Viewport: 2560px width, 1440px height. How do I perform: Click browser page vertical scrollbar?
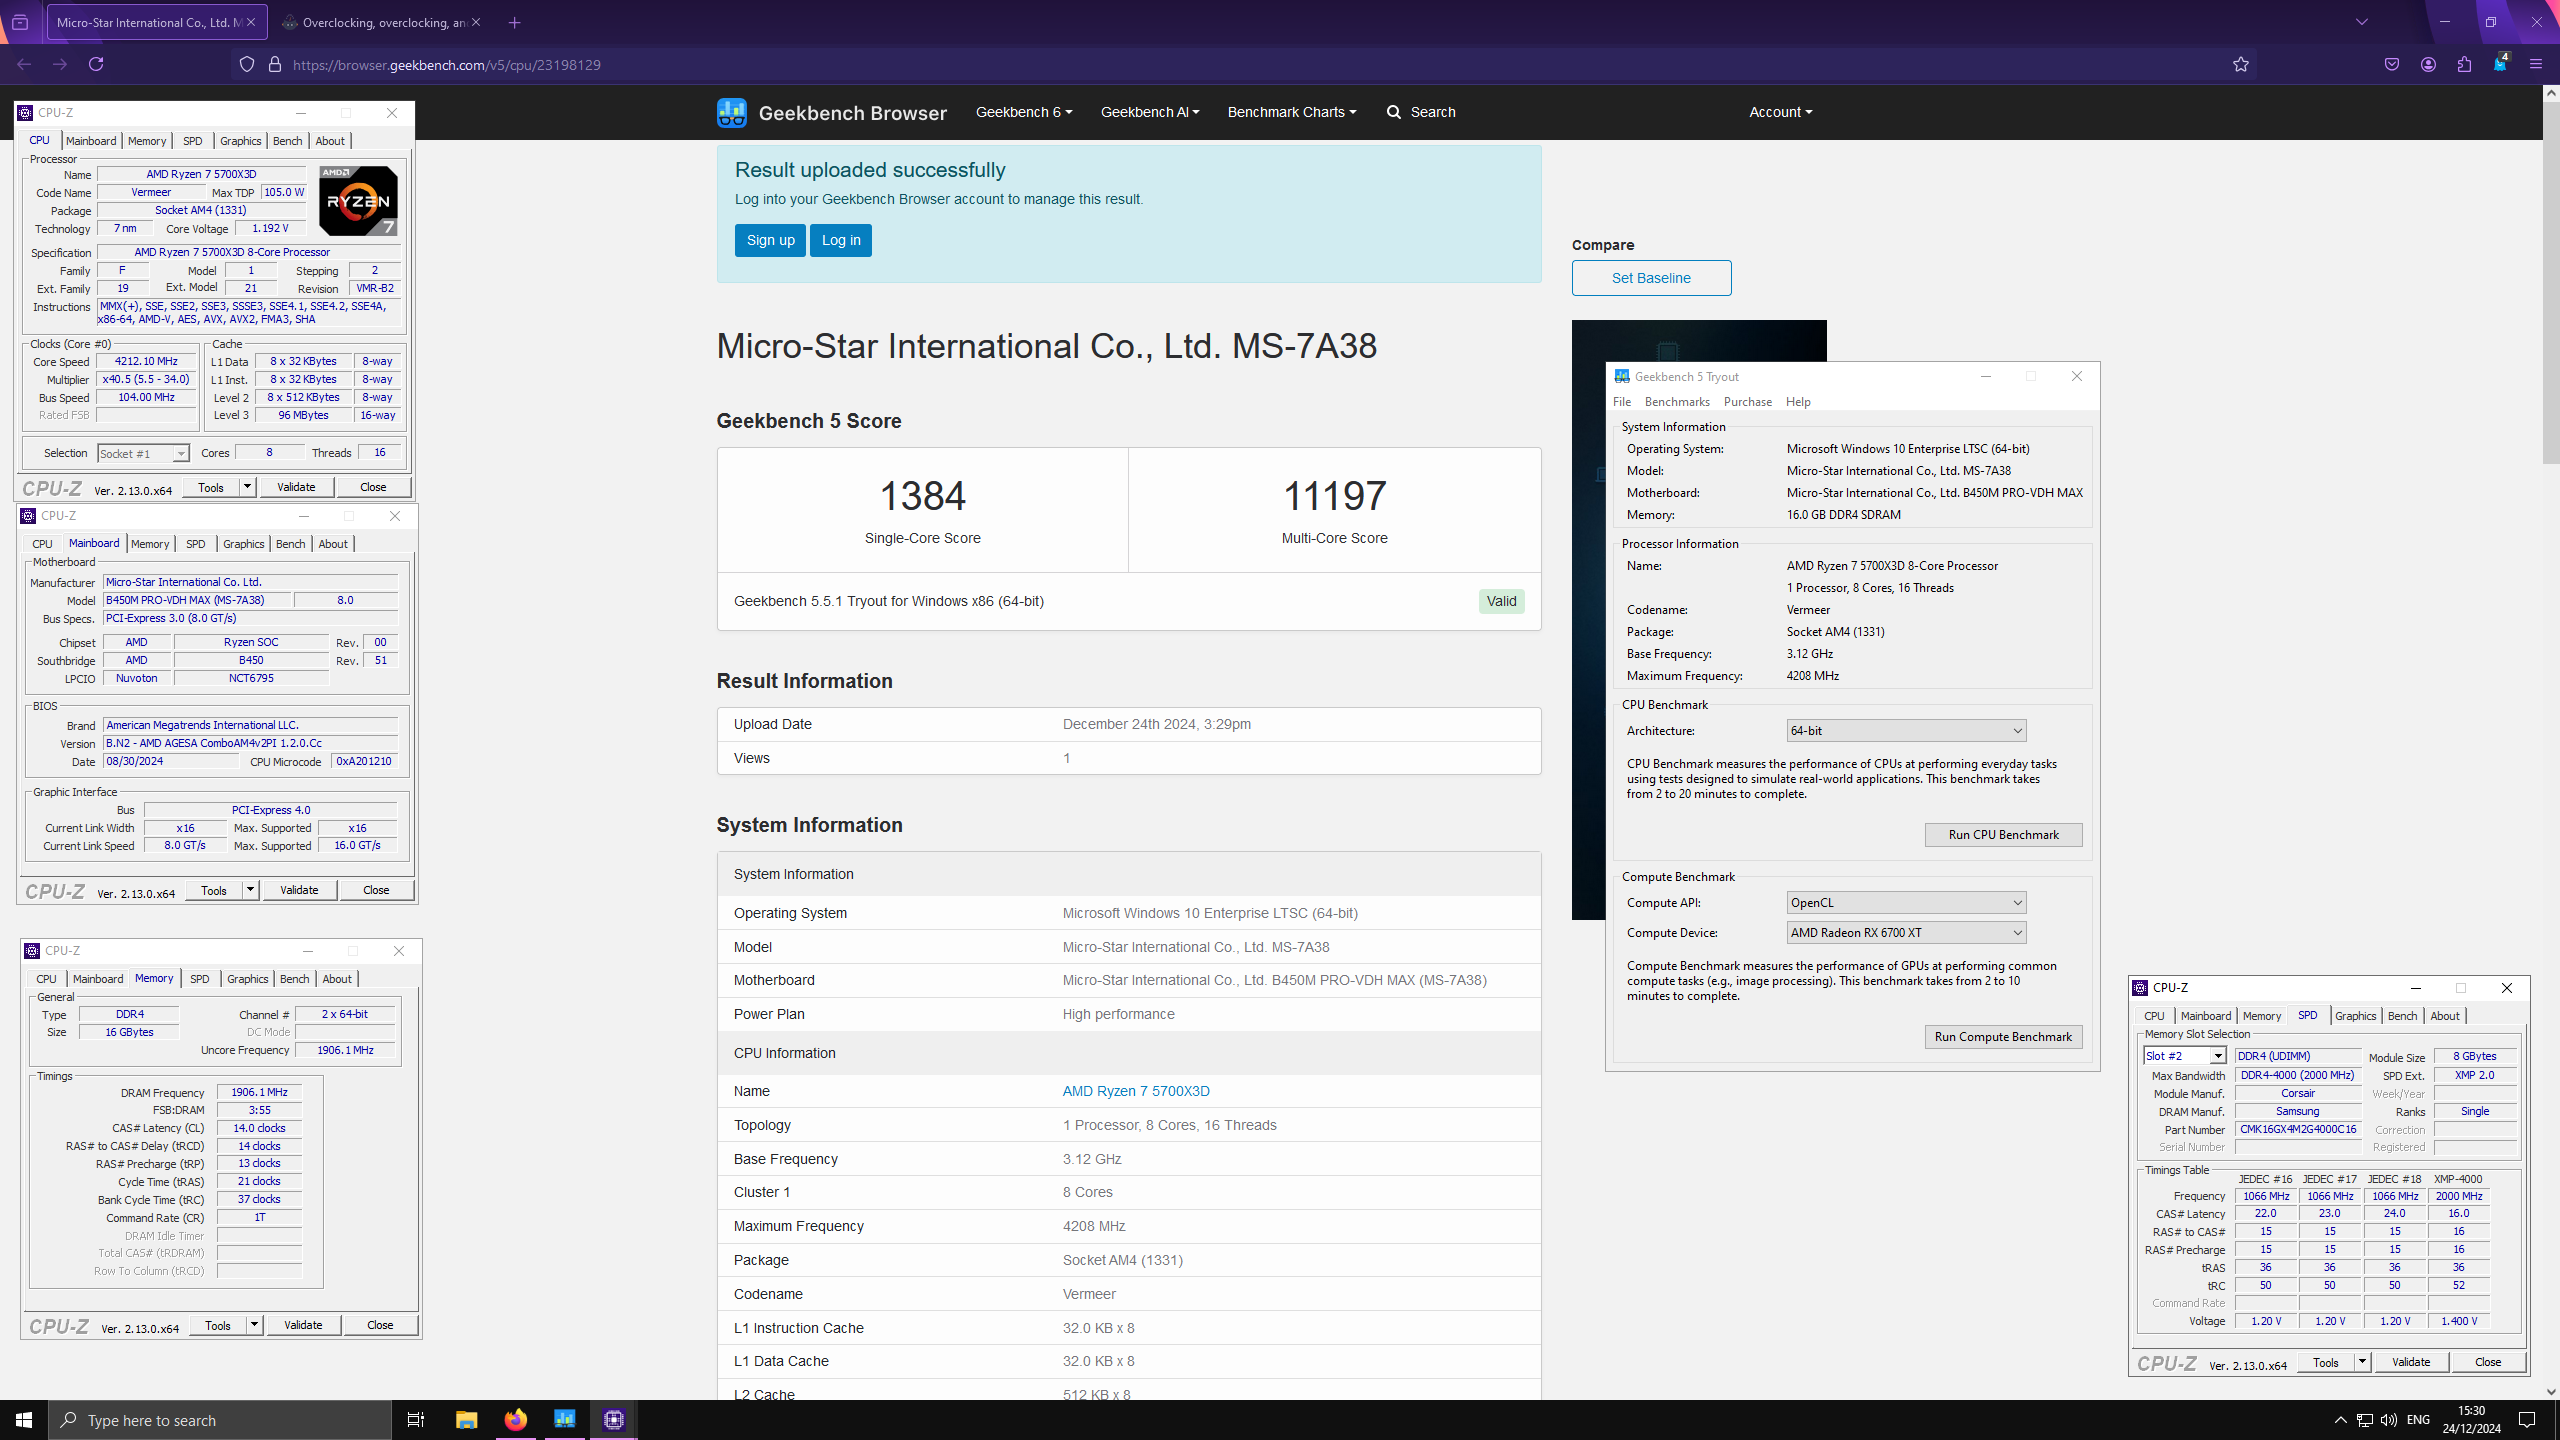[x=2551, y=281]
